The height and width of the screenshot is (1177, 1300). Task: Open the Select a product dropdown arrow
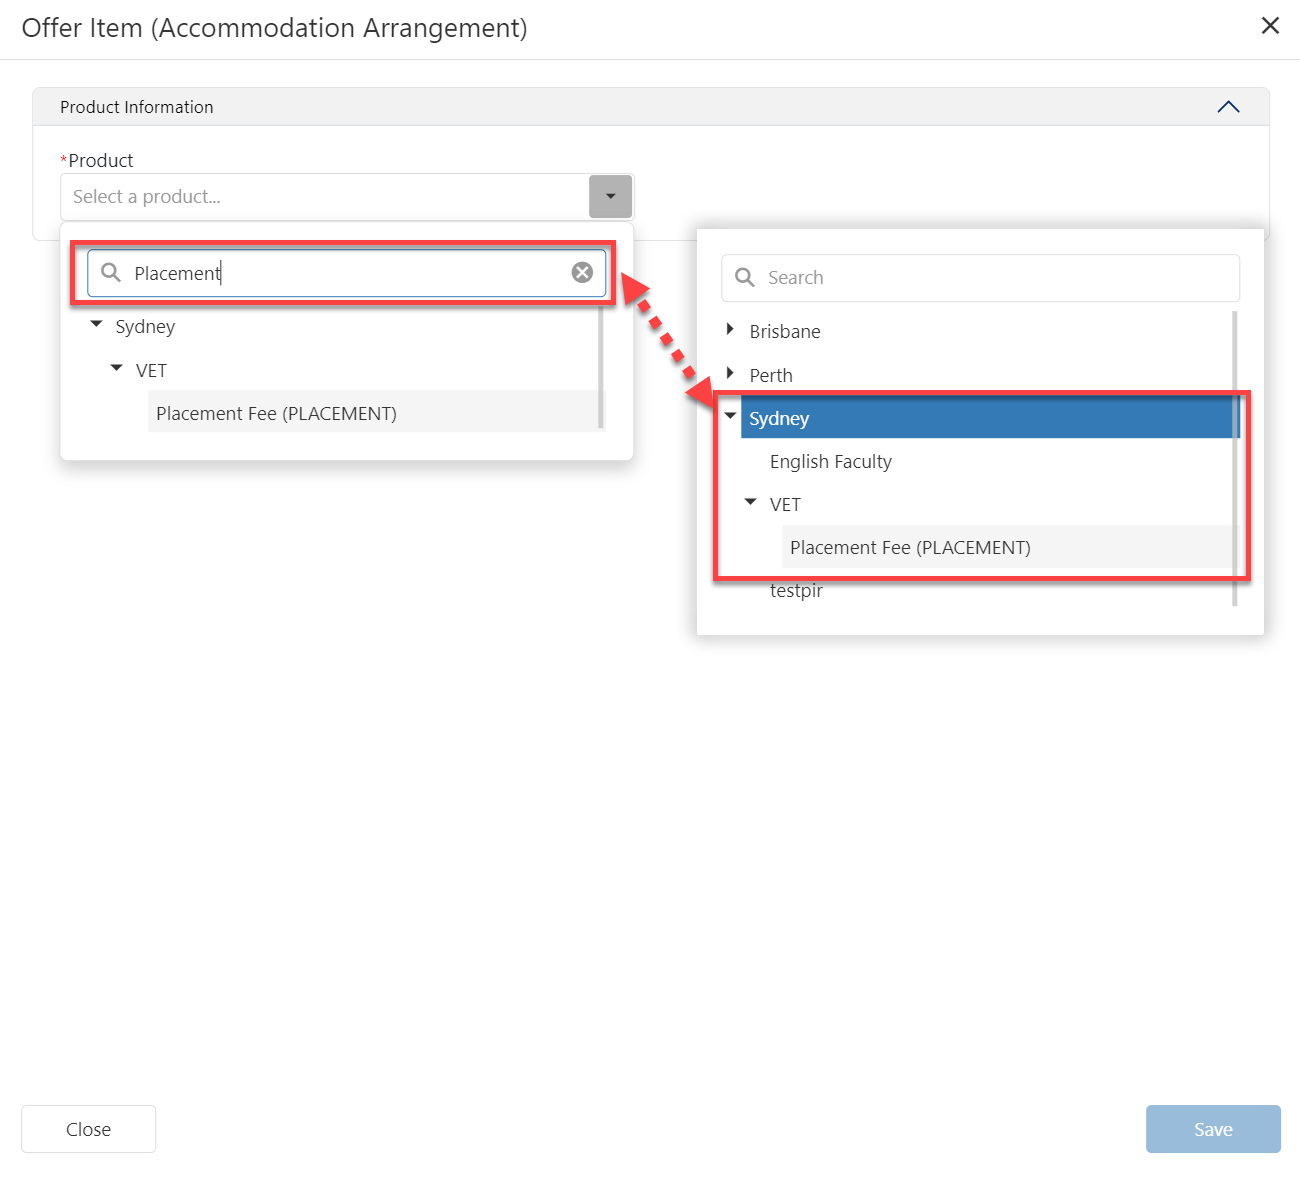610,196
